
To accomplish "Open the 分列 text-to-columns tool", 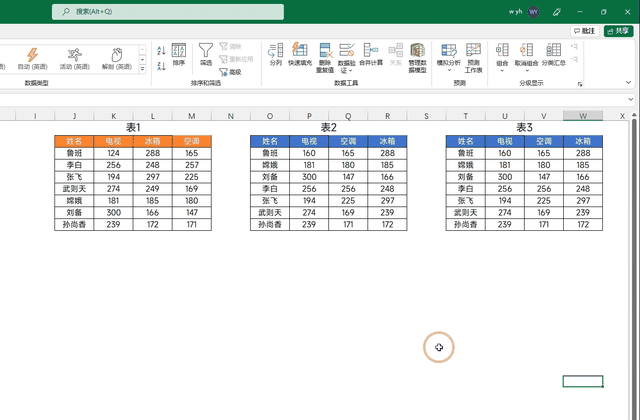I will click(276, 55).
